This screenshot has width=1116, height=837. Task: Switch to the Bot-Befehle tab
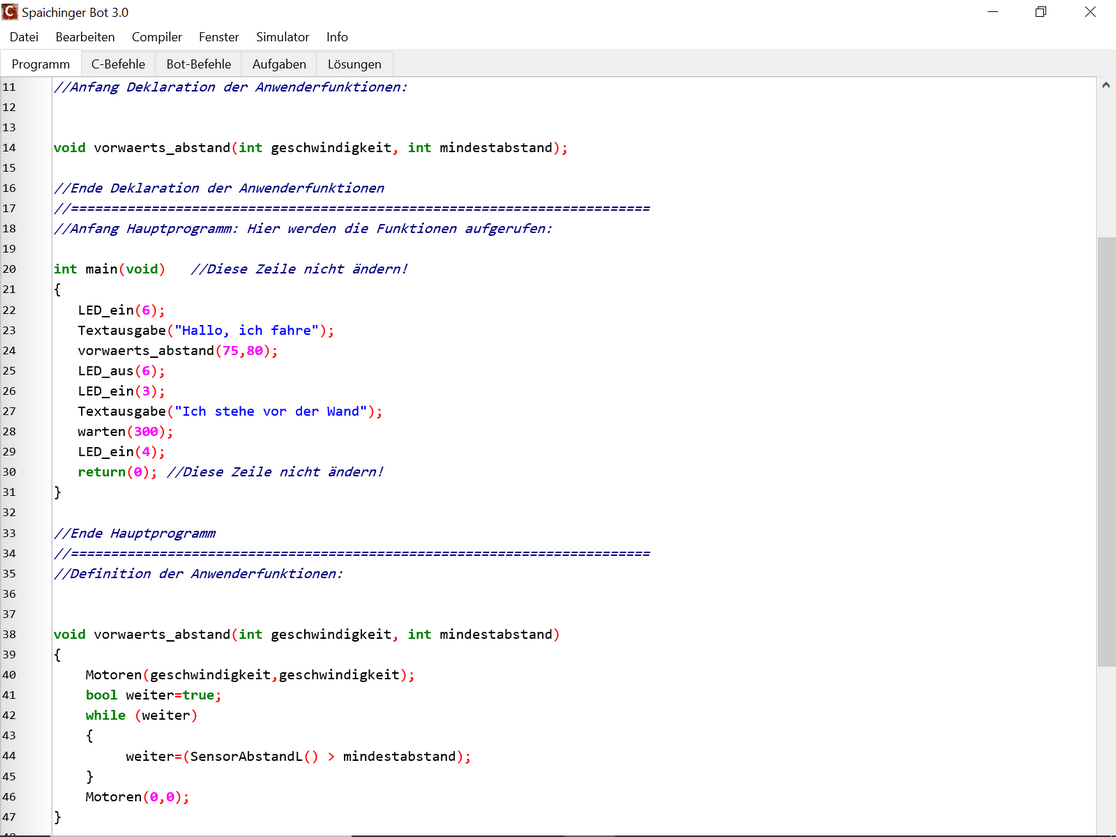(x=199, y=64)
